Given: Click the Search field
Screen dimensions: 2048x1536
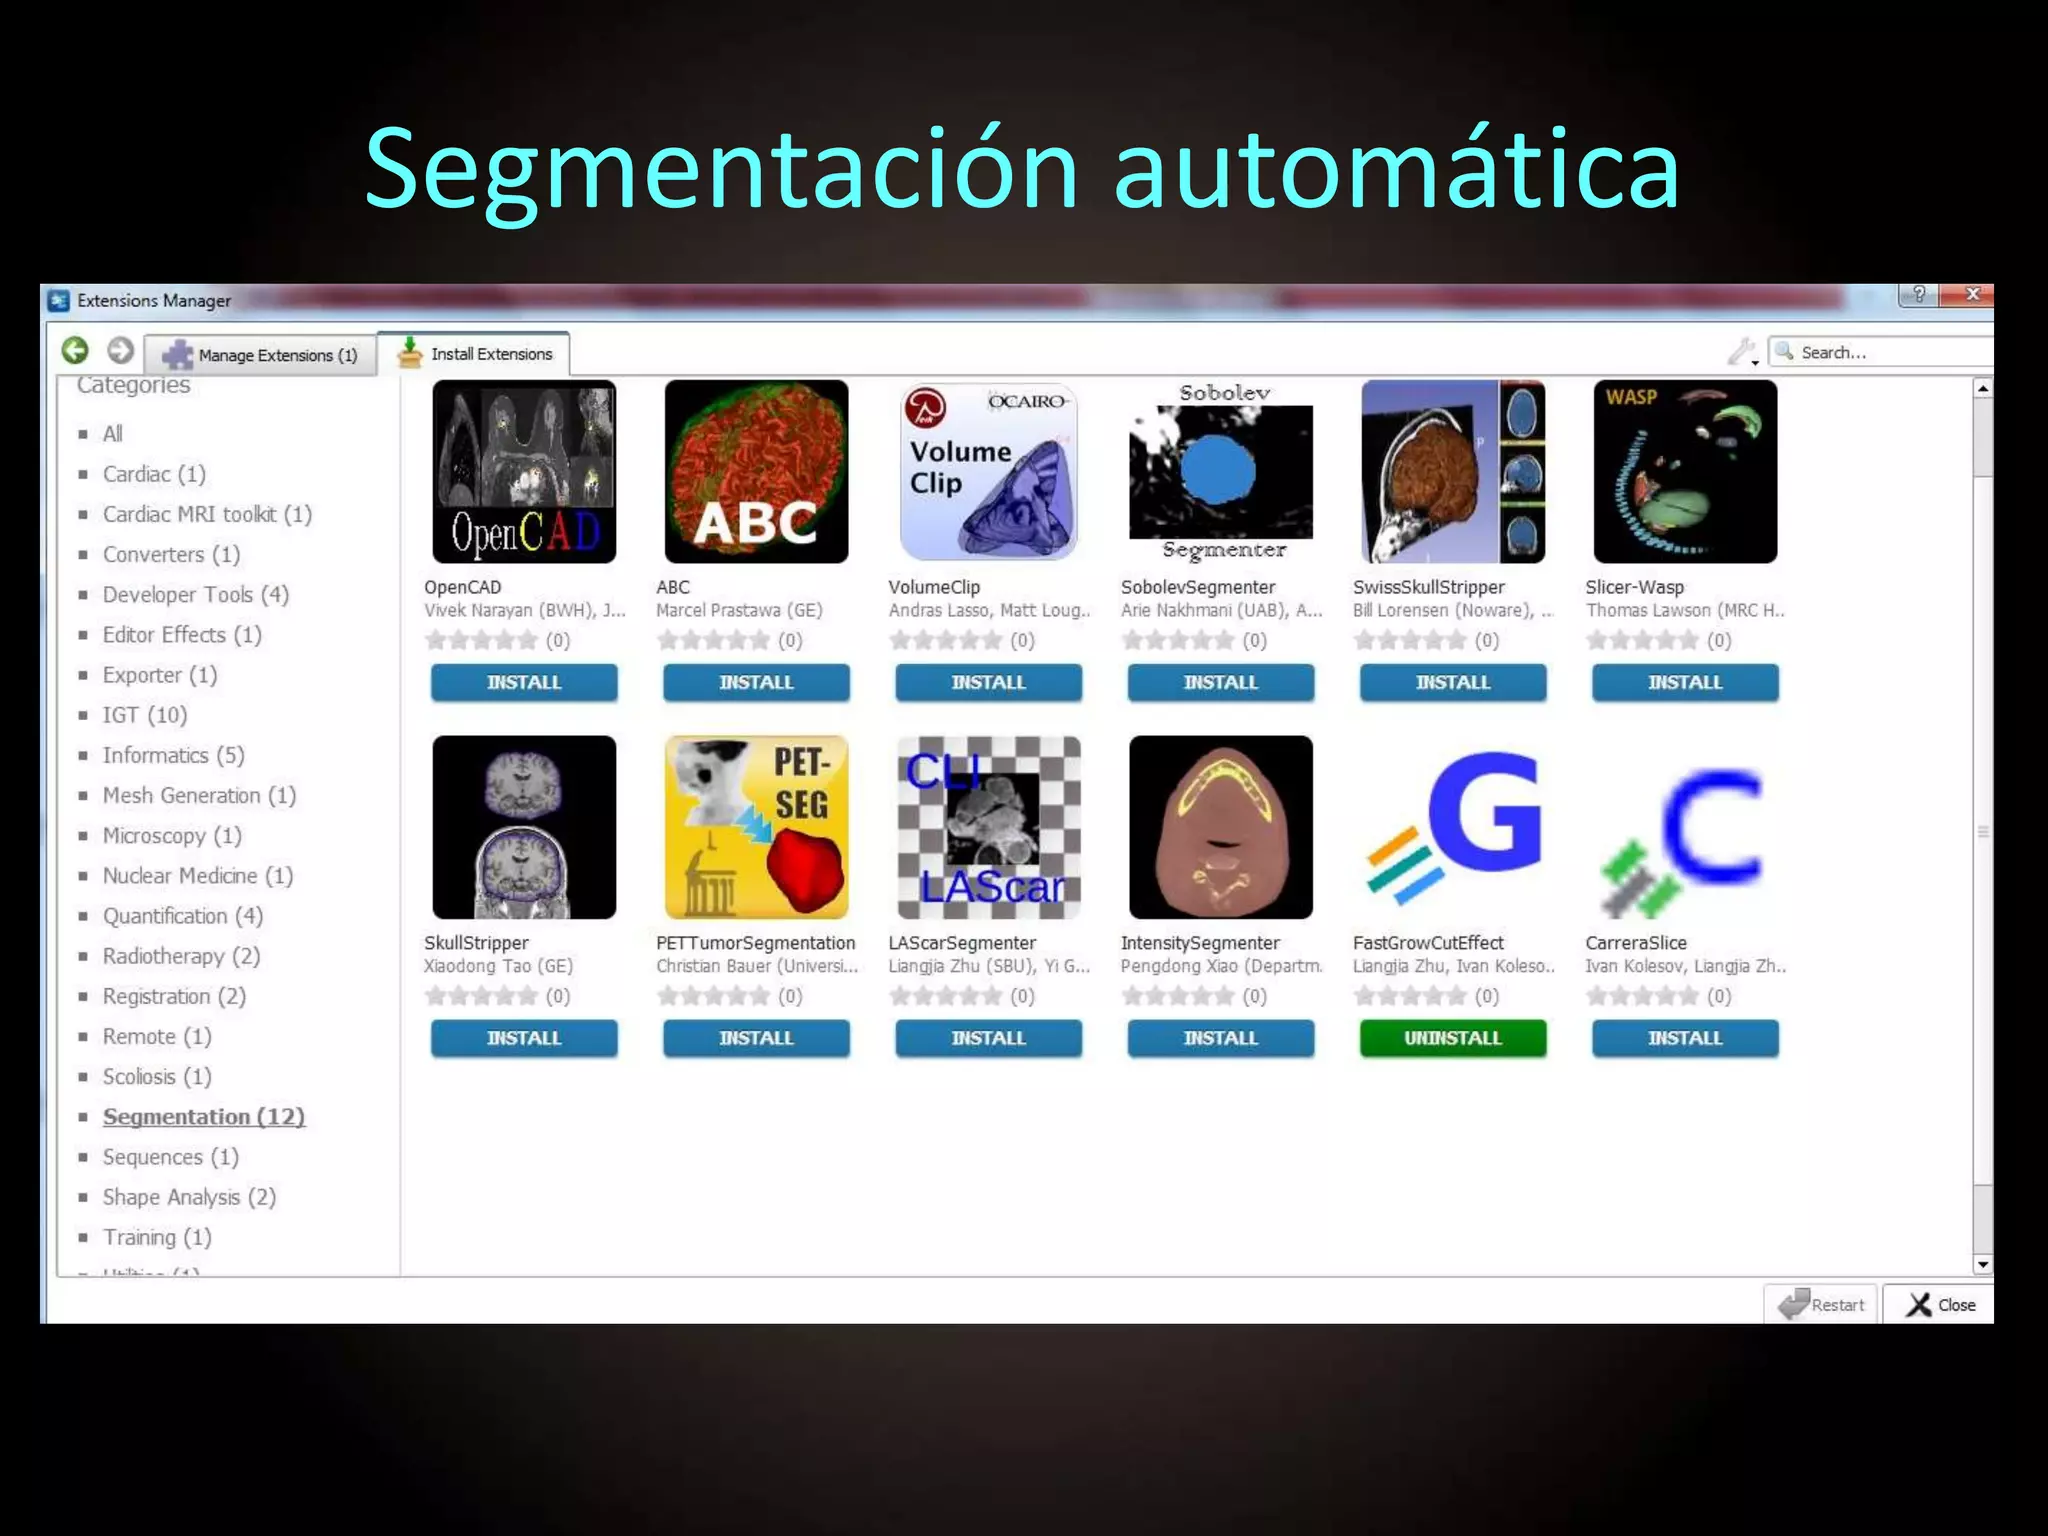Looking at the screenshot, I should click(x=1881, y=352).
